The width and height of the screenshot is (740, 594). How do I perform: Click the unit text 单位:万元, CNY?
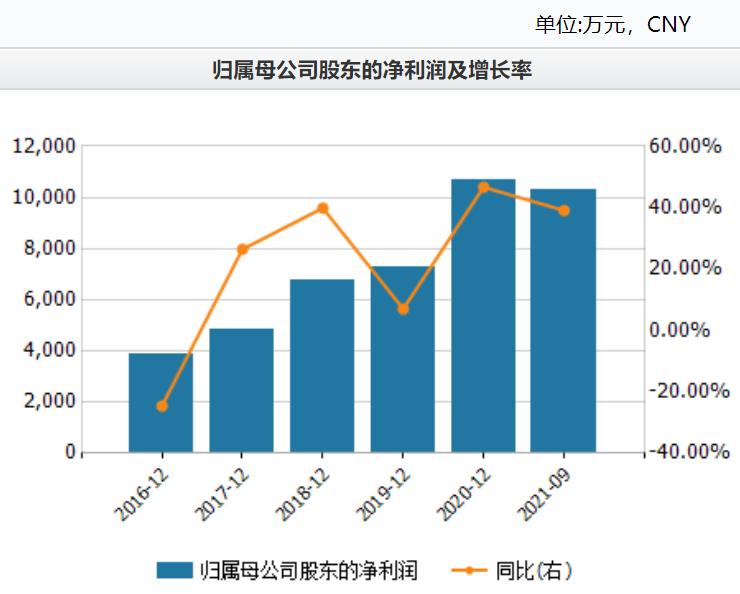pyautogui.click(x=613, y=25)
